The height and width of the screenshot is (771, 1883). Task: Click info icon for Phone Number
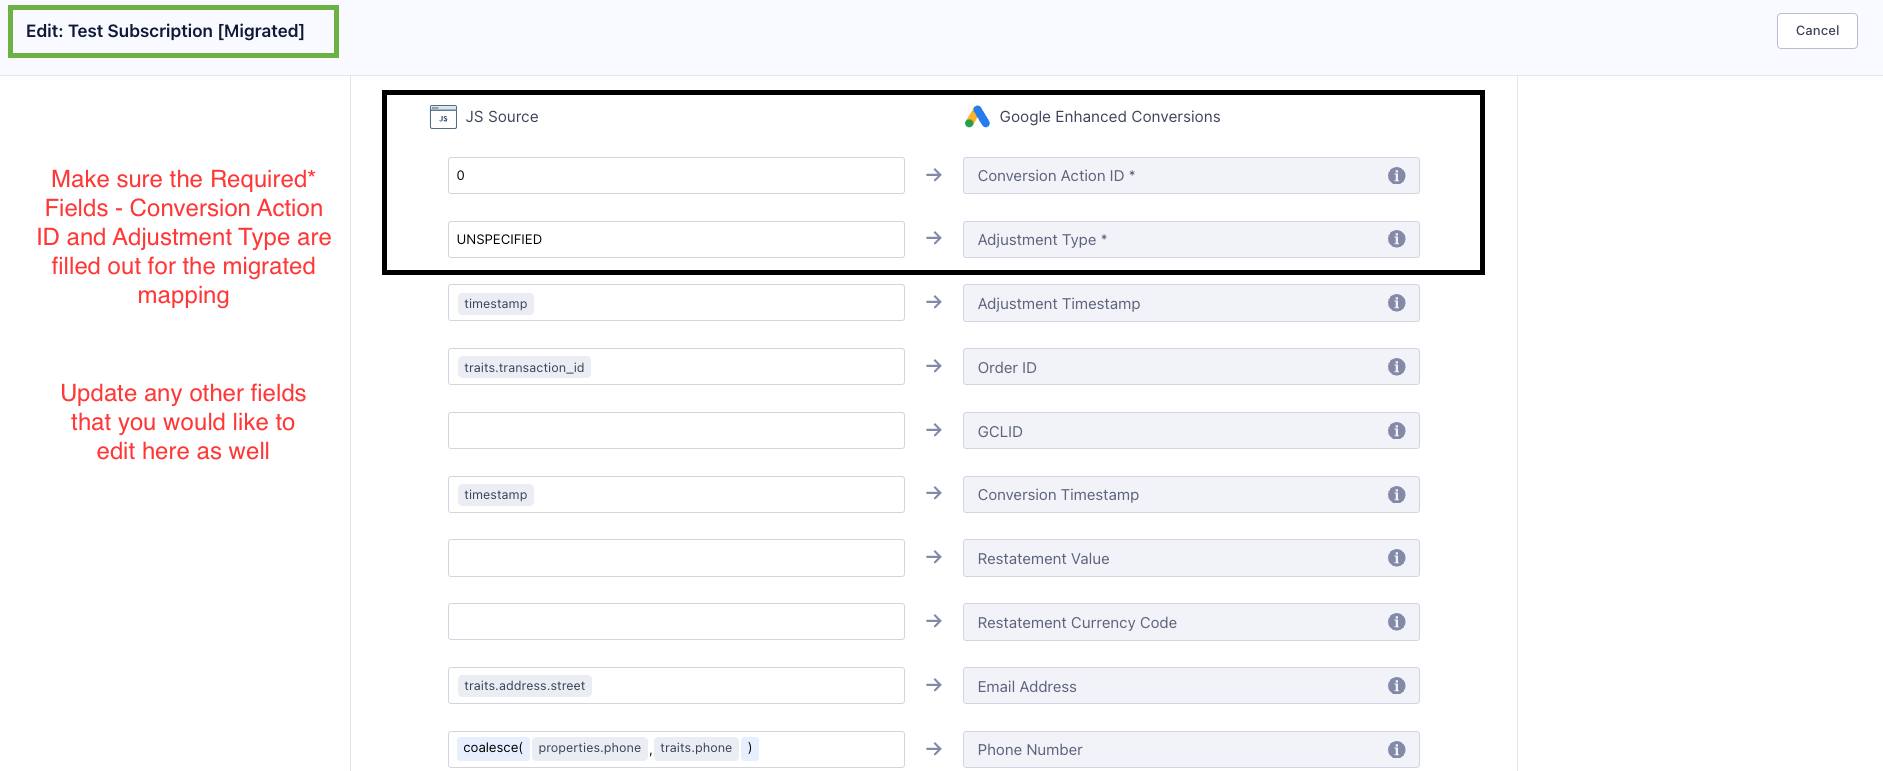[1397, 750]
